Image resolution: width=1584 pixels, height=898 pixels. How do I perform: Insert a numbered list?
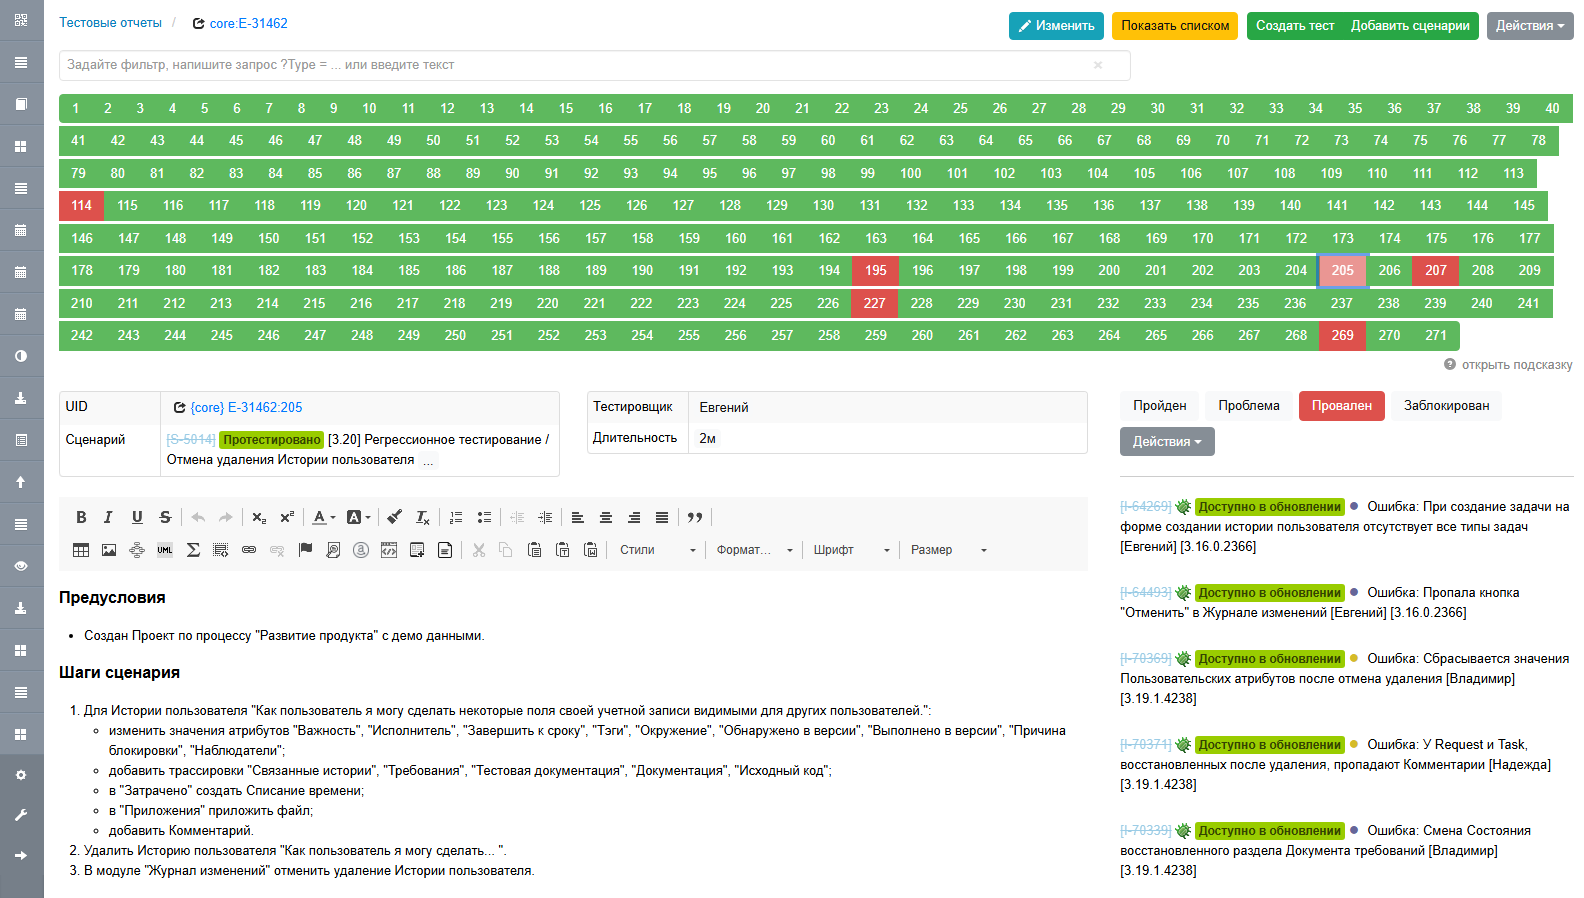[456, 517]
